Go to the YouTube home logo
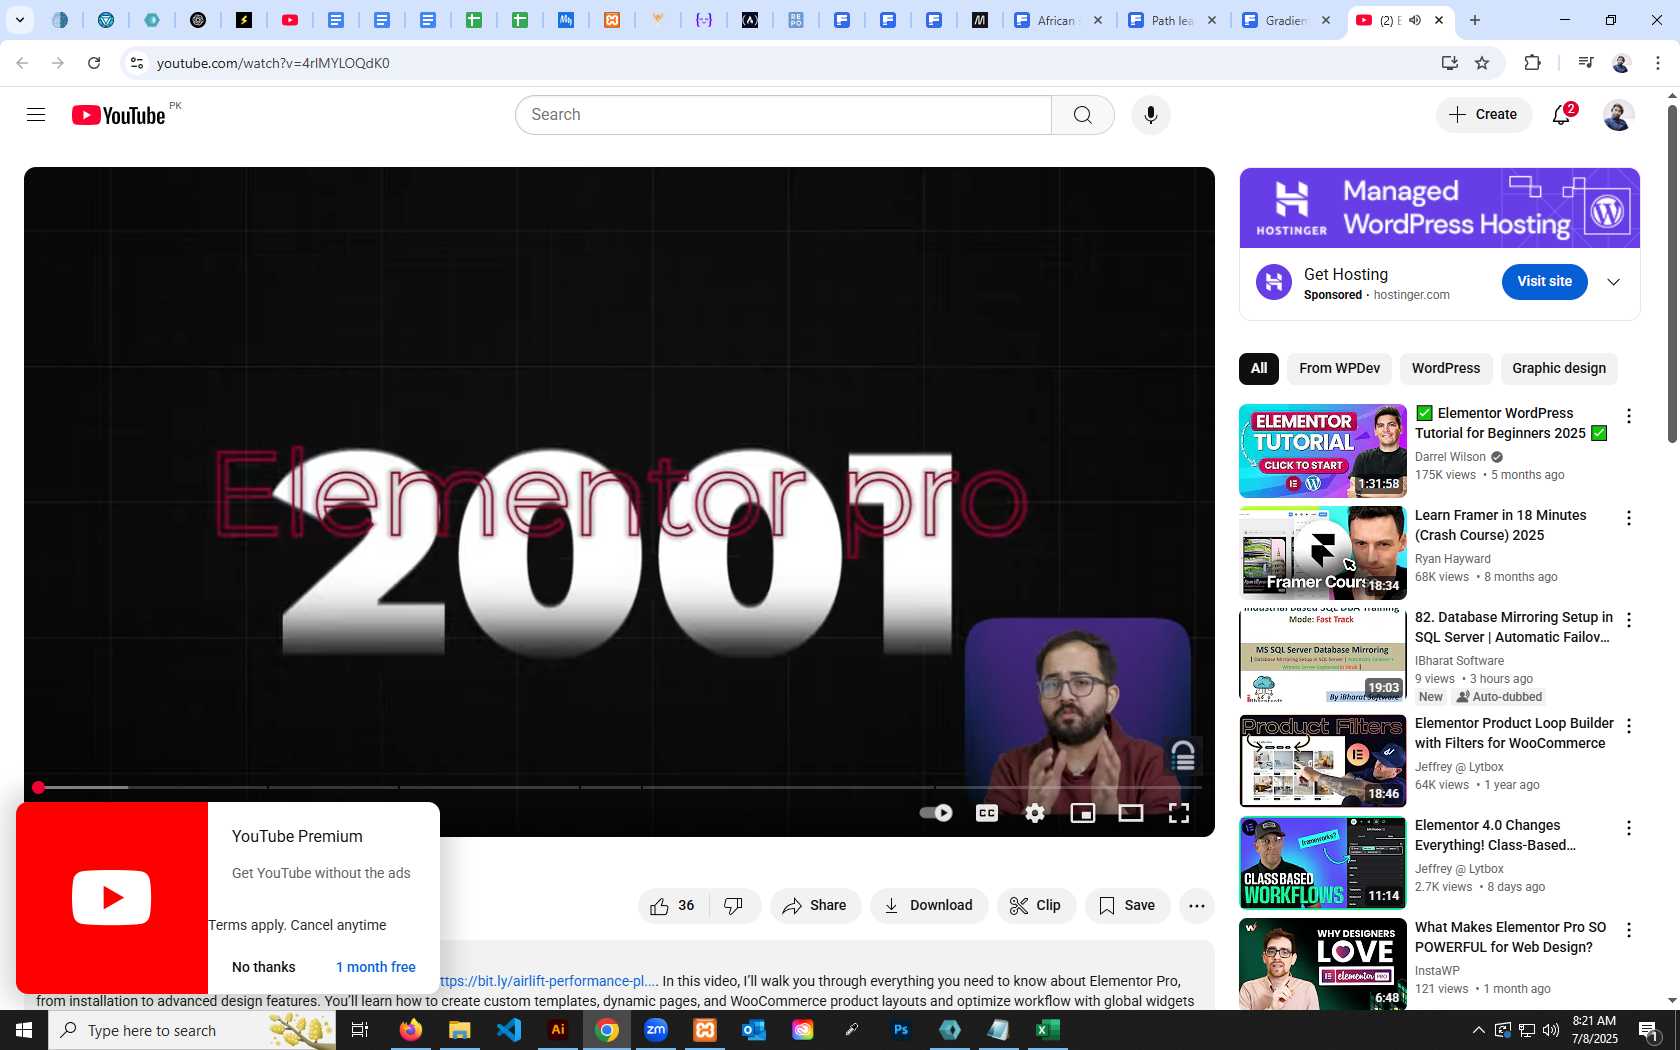 119,115
